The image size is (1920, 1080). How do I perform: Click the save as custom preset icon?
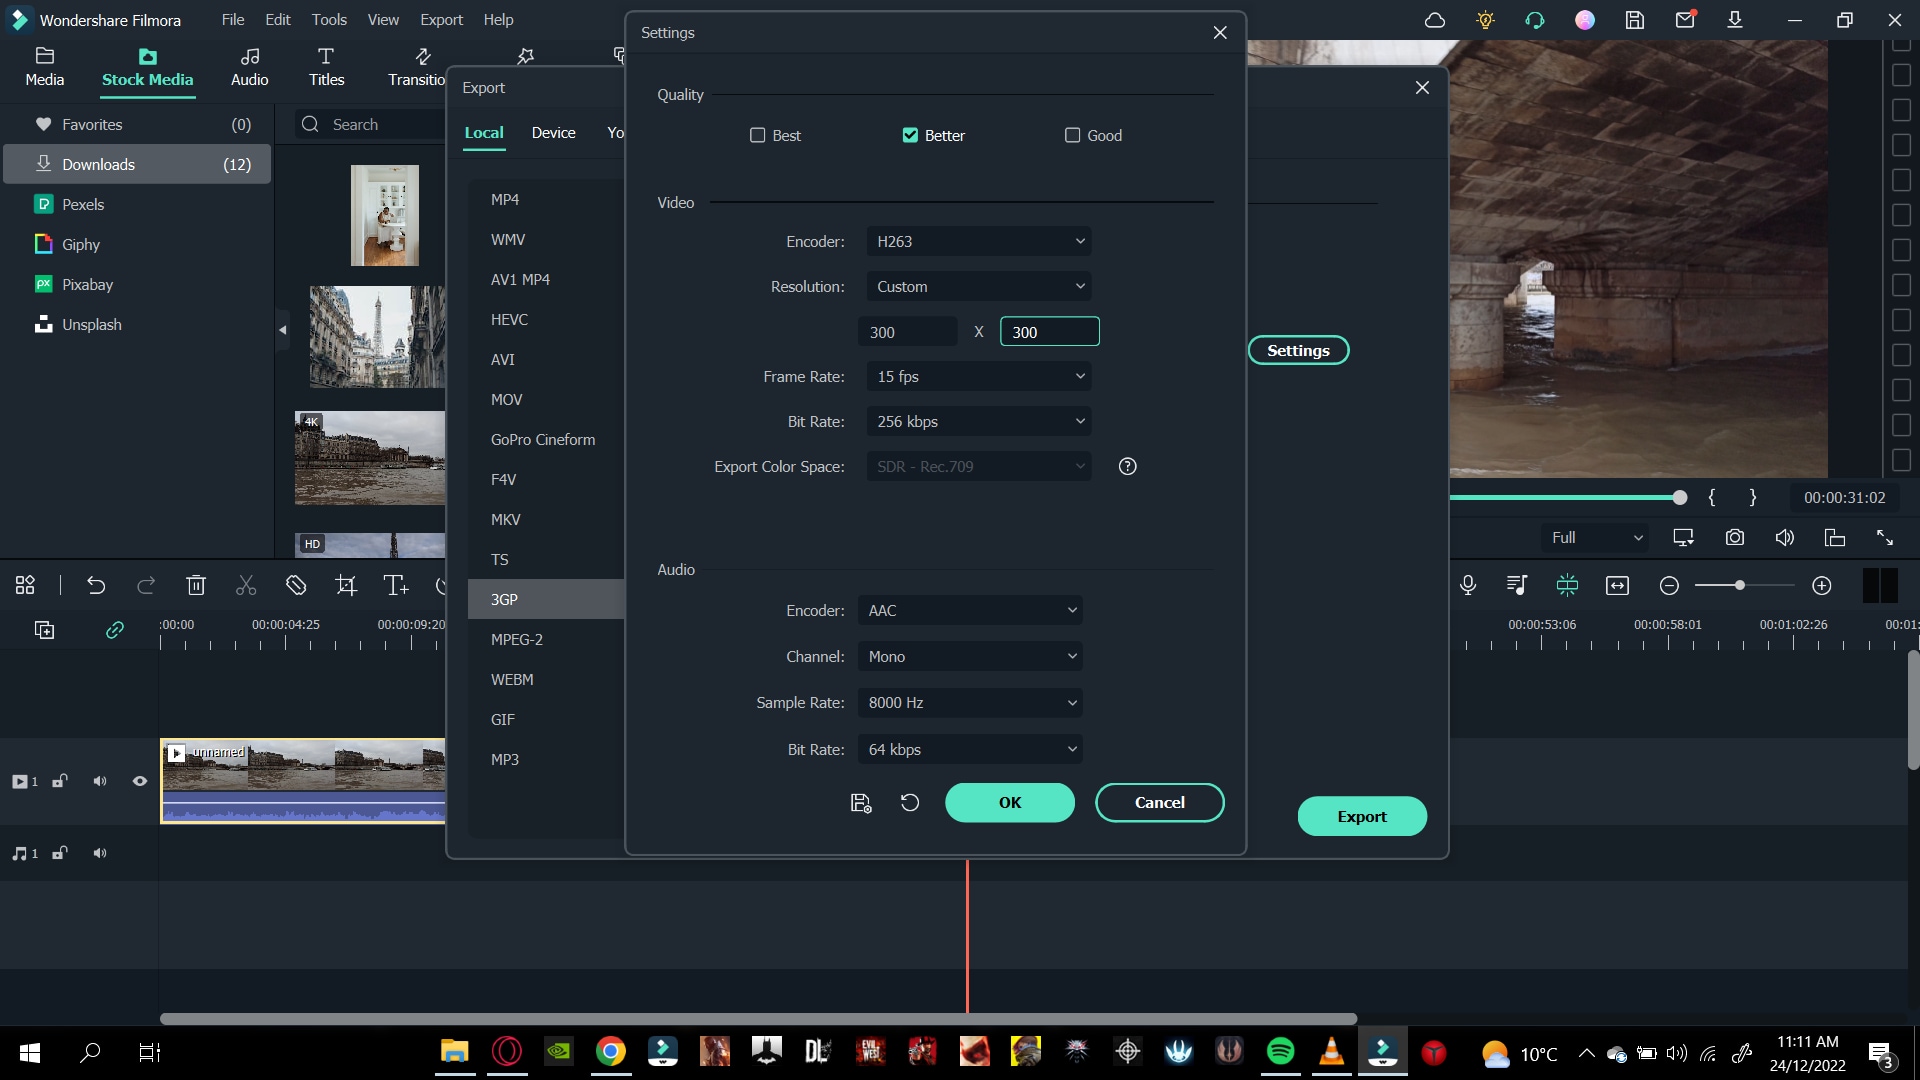[860, 803]
